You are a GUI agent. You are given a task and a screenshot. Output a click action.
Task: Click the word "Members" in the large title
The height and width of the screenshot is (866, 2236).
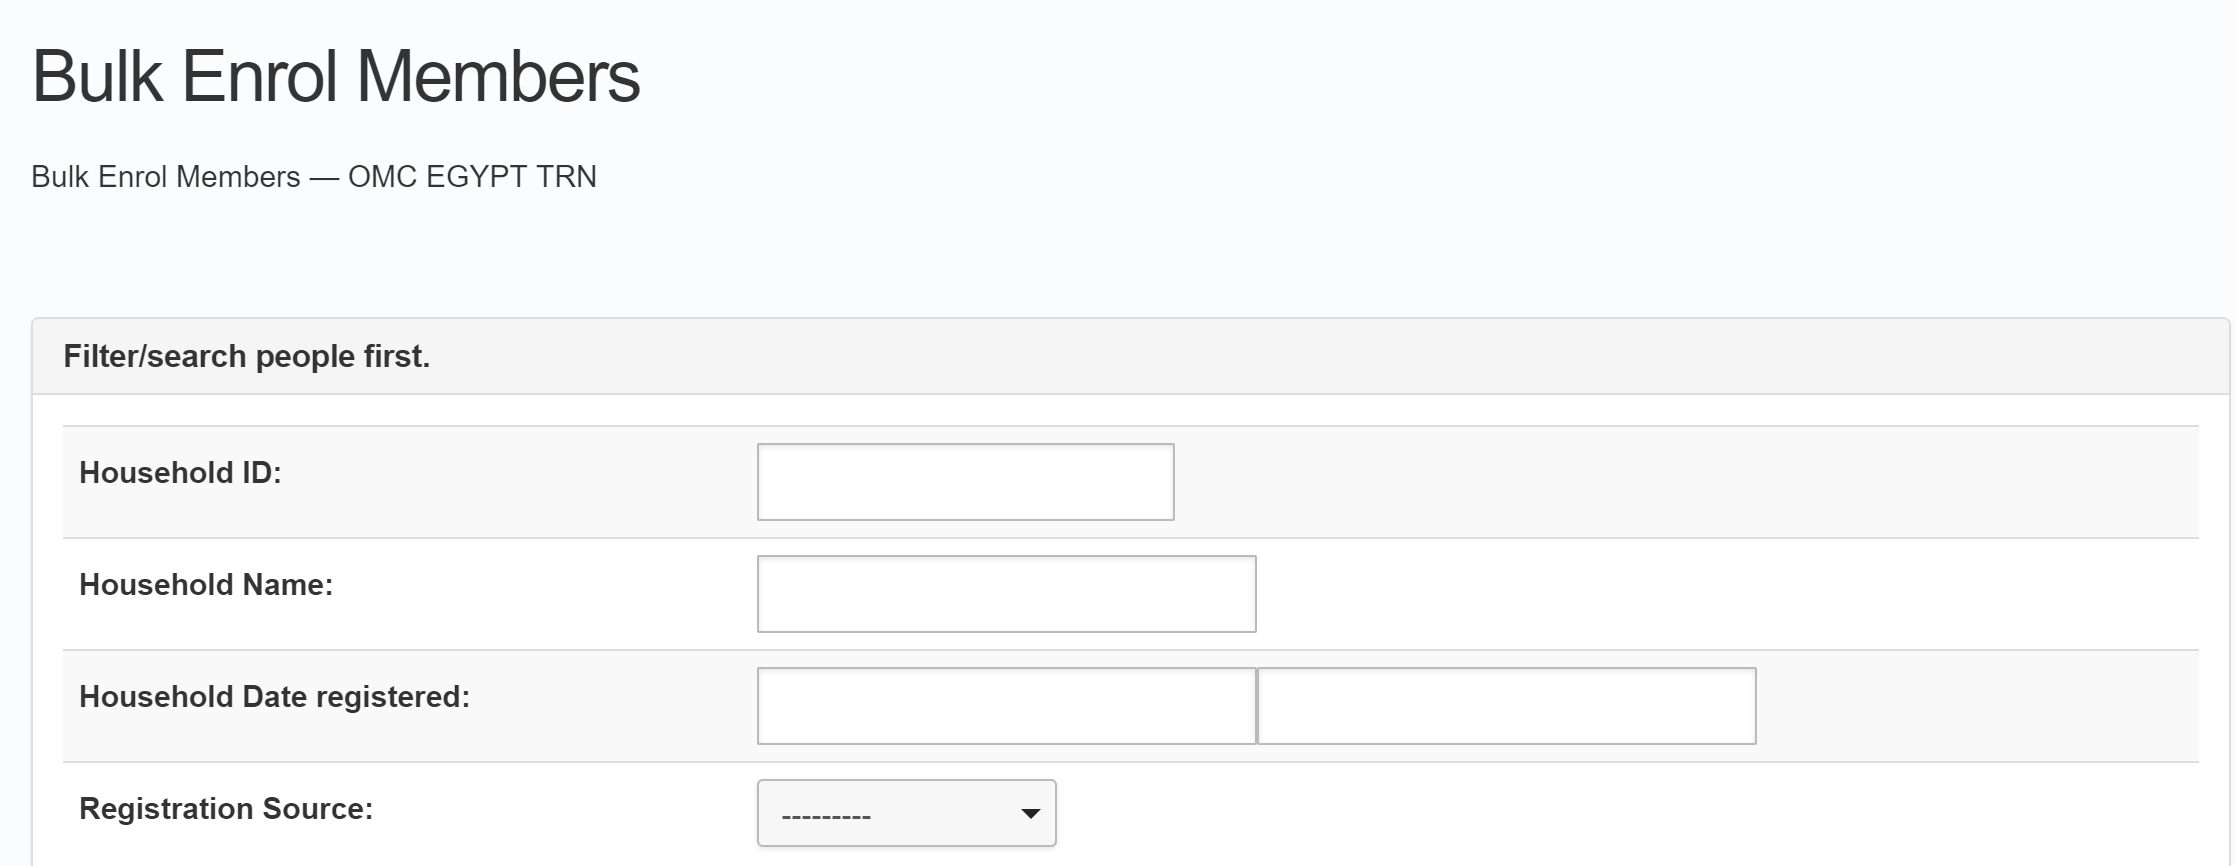(498, 76)
